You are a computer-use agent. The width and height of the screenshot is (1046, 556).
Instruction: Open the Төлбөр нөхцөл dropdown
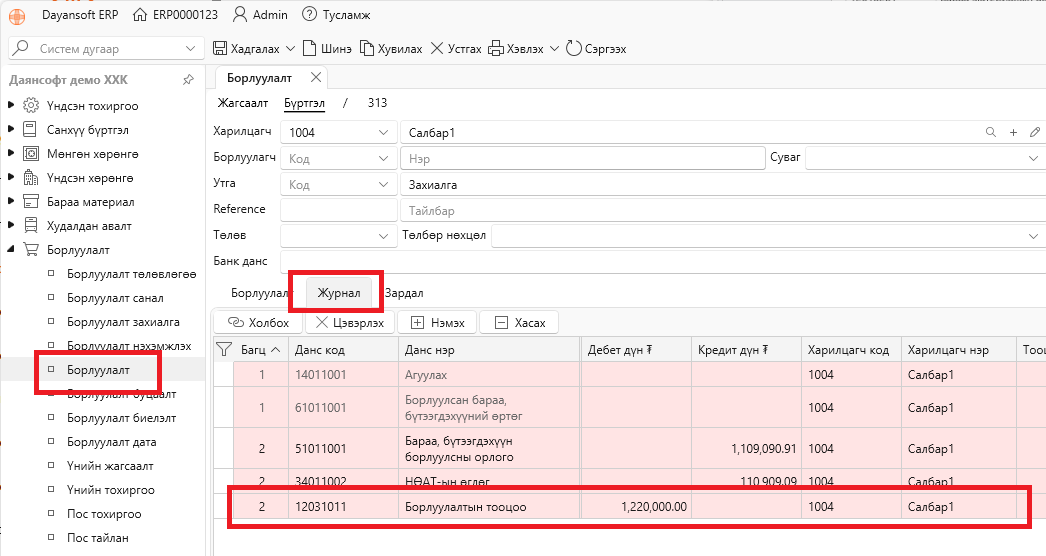pyautogui.click(x=1033, y=236)
